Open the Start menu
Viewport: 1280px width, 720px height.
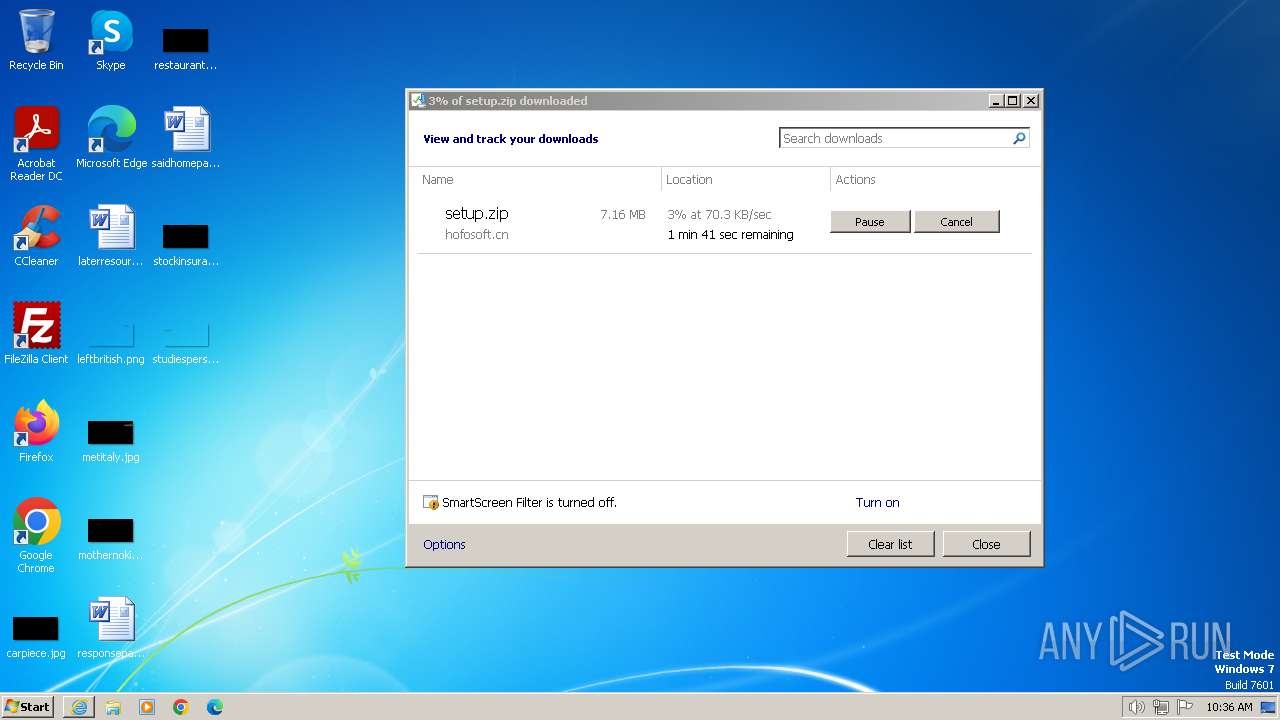28,706
